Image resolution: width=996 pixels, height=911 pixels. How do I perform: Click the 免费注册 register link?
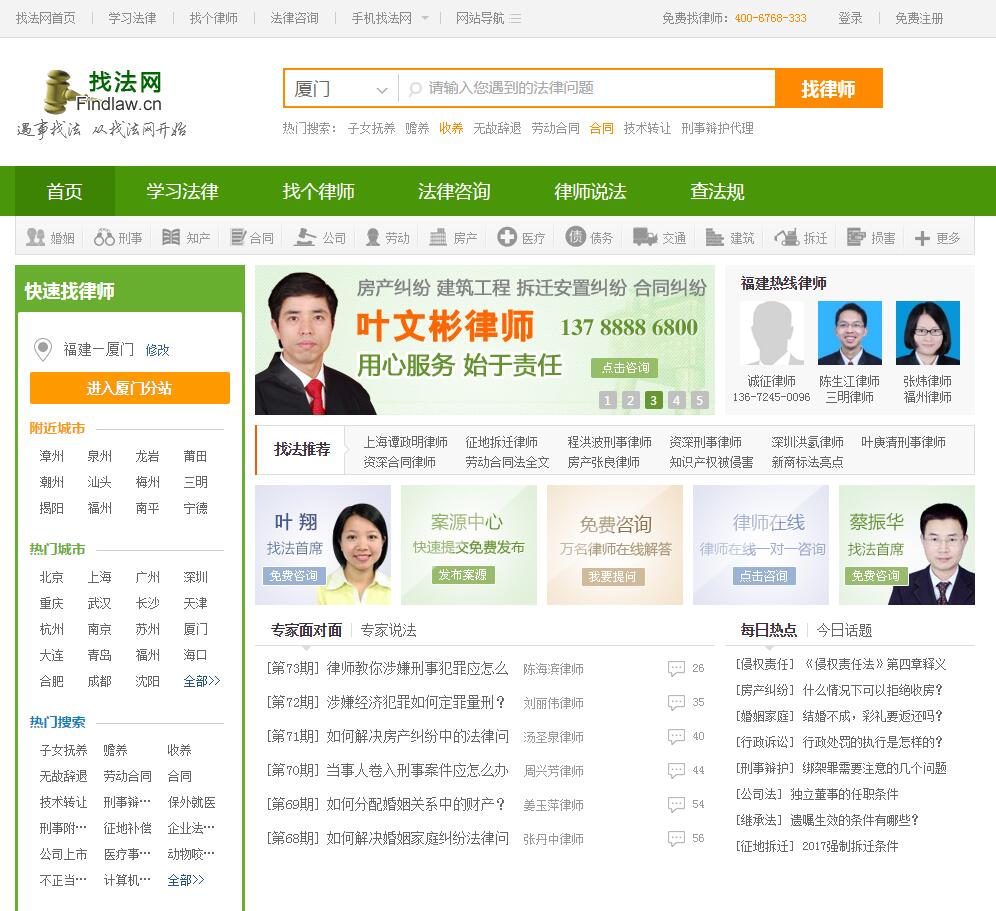919,18
